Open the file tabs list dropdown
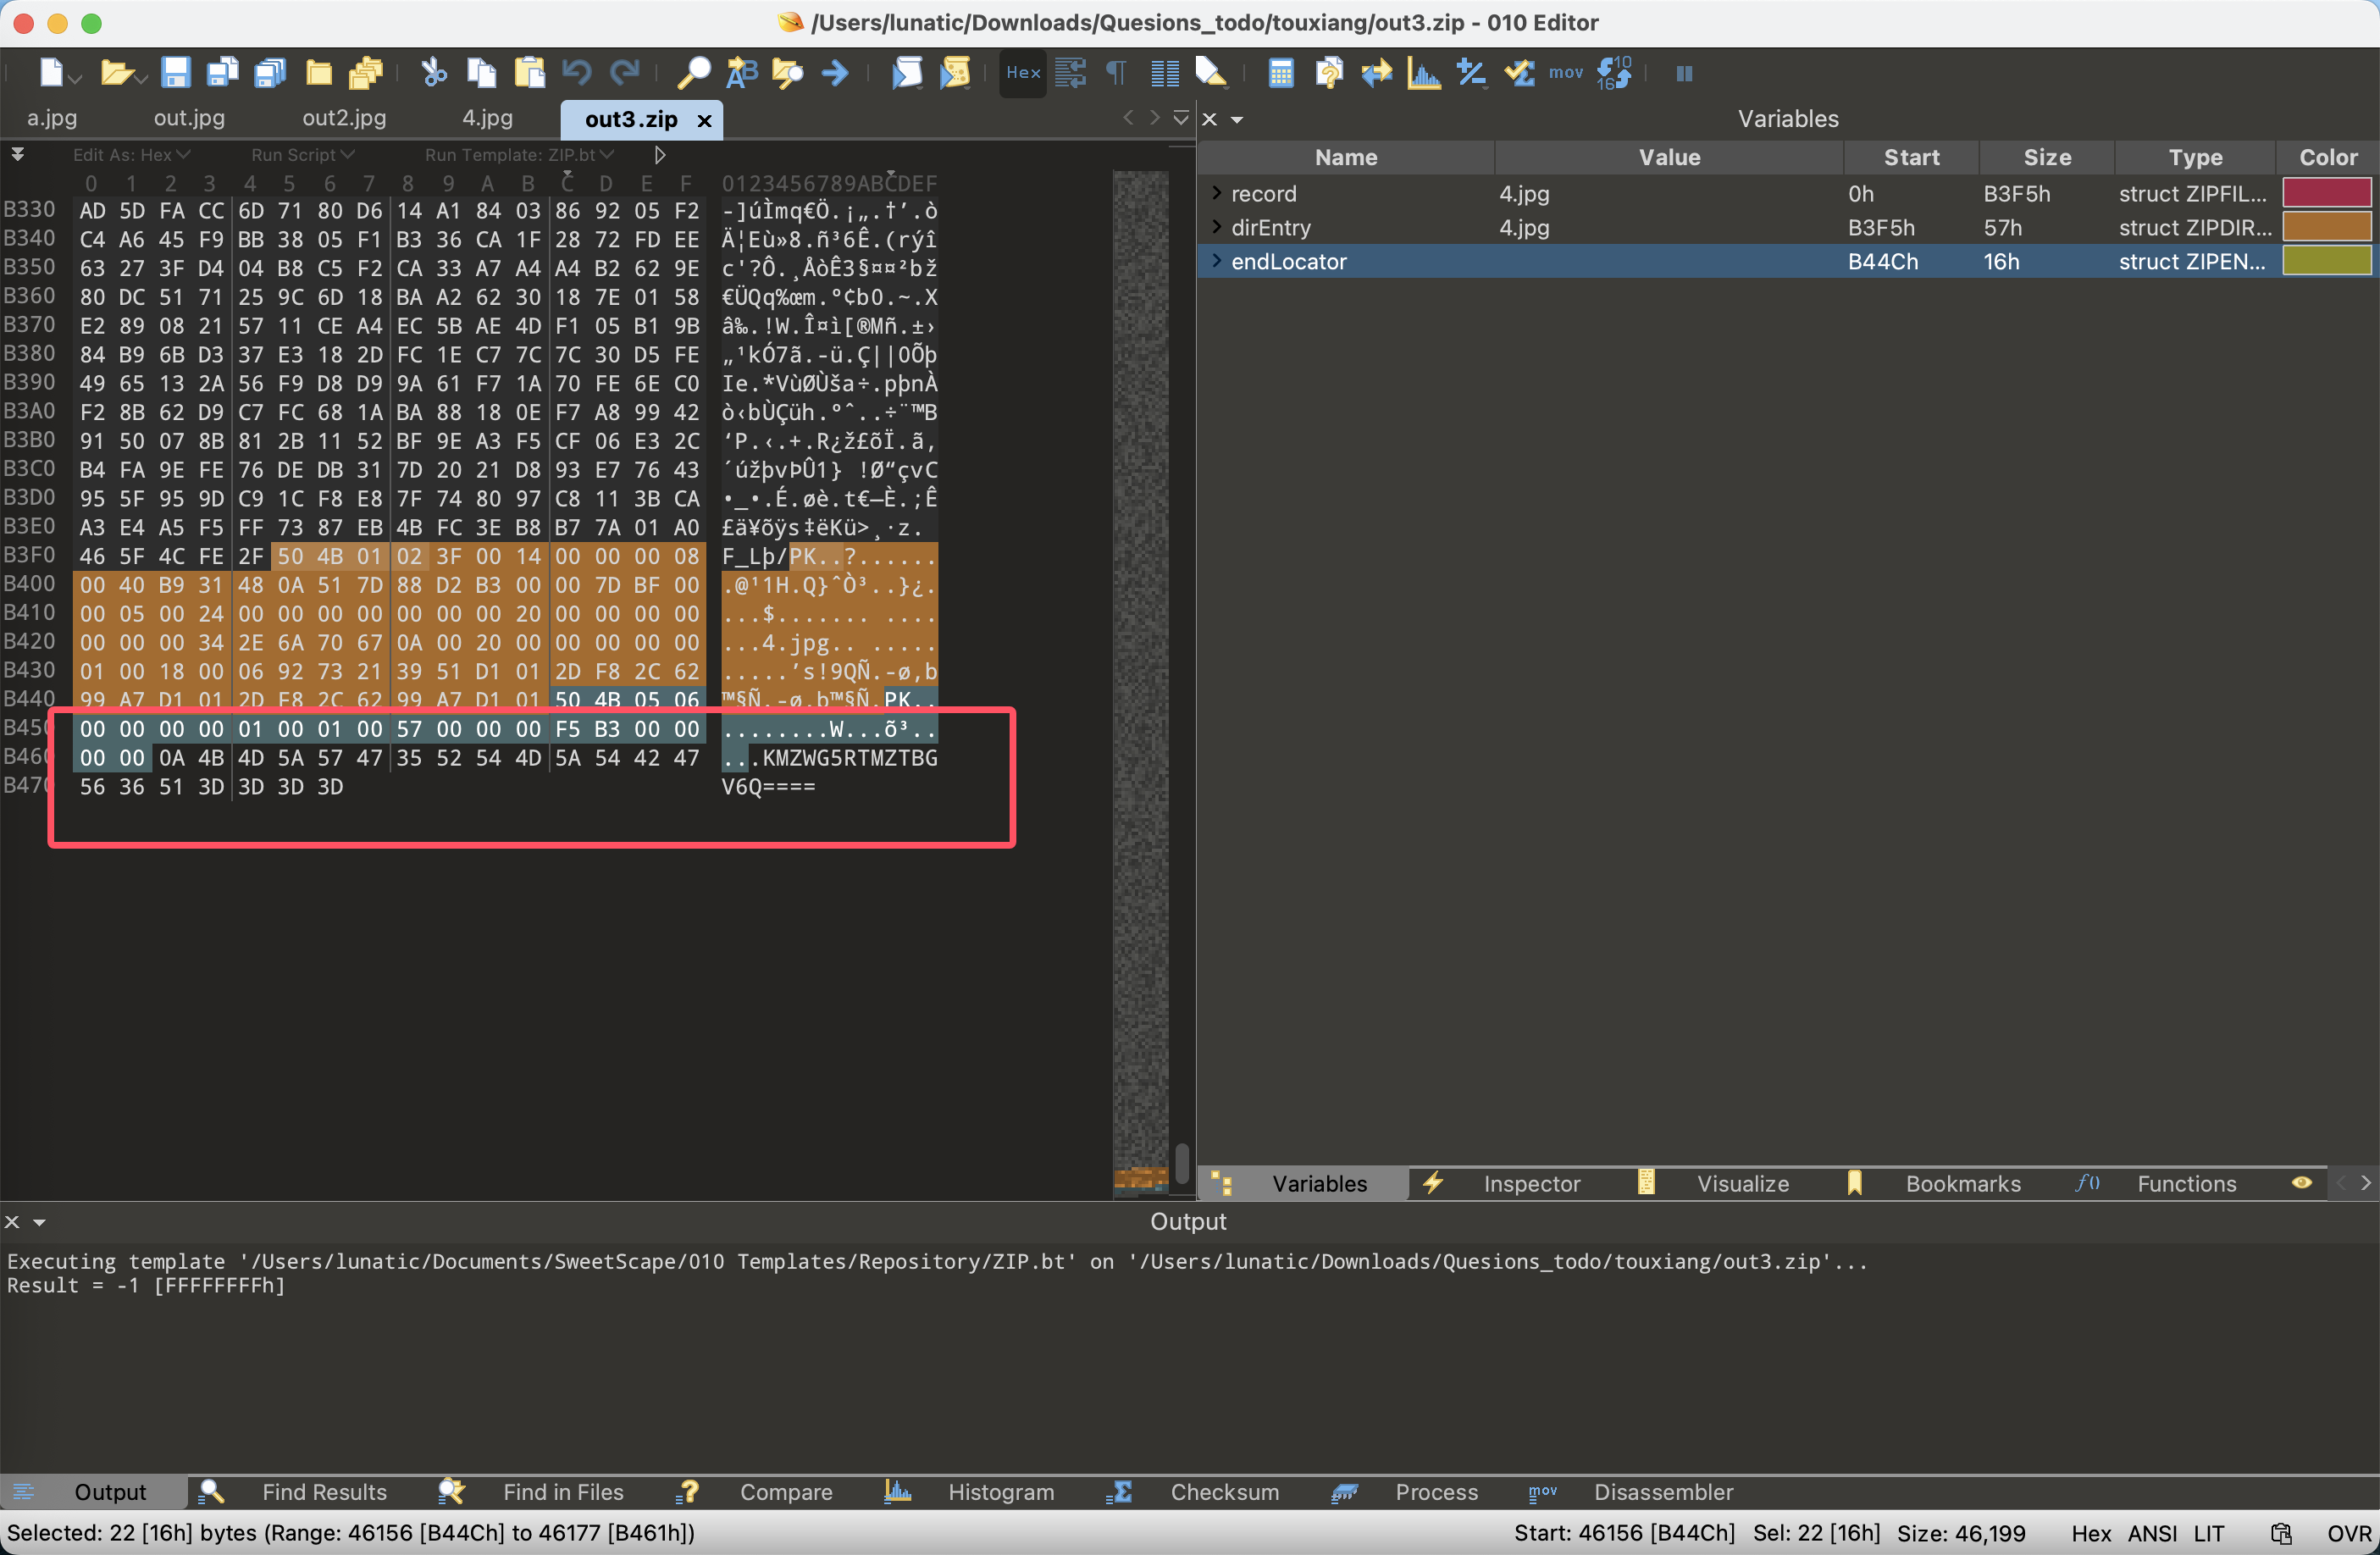Screen dimensions: 2380x1555 tap(1181, 118)
